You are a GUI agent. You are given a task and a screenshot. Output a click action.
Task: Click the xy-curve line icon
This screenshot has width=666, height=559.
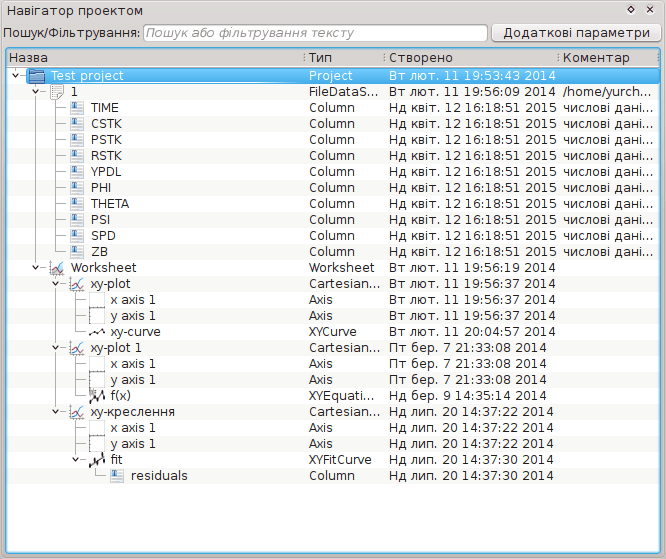point(97,332)
